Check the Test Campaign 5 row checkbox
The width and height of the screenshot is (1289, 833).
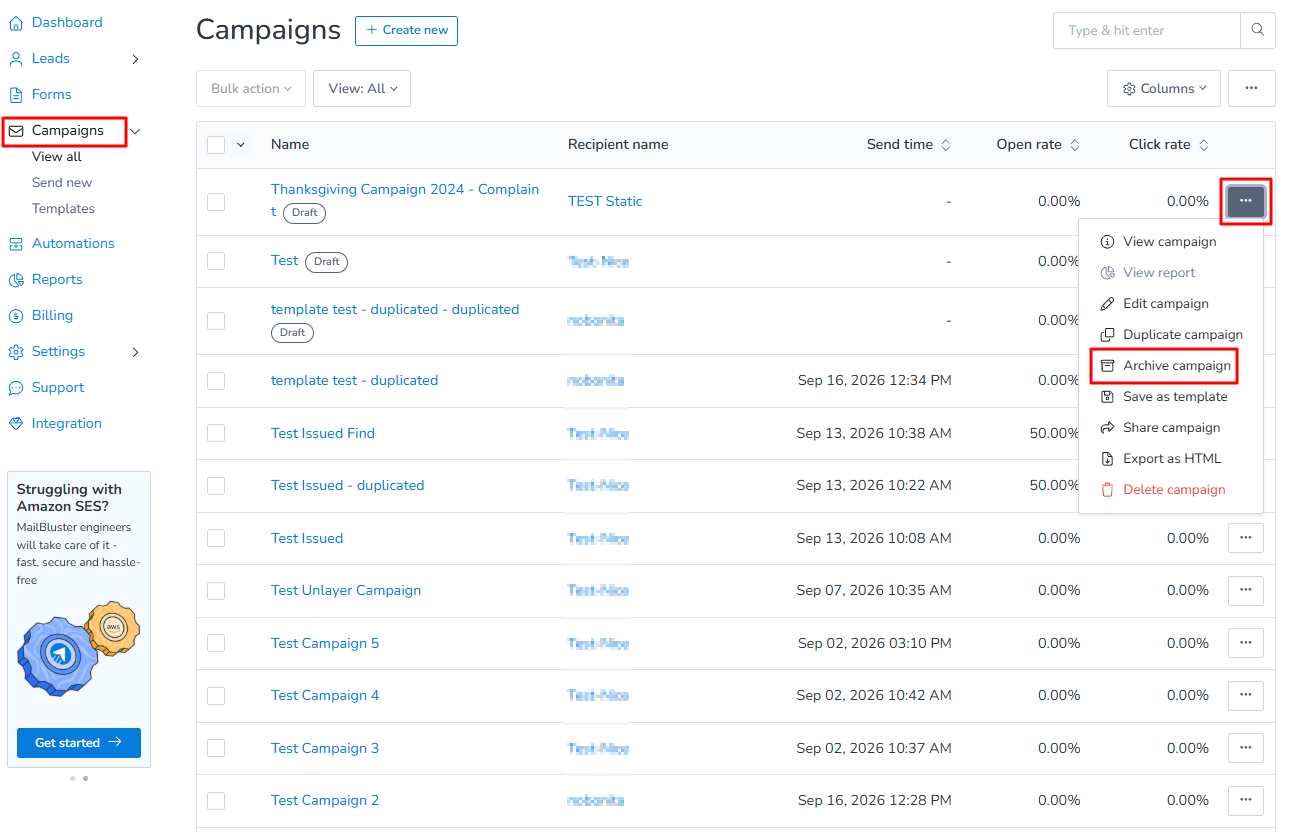[216, 643]
